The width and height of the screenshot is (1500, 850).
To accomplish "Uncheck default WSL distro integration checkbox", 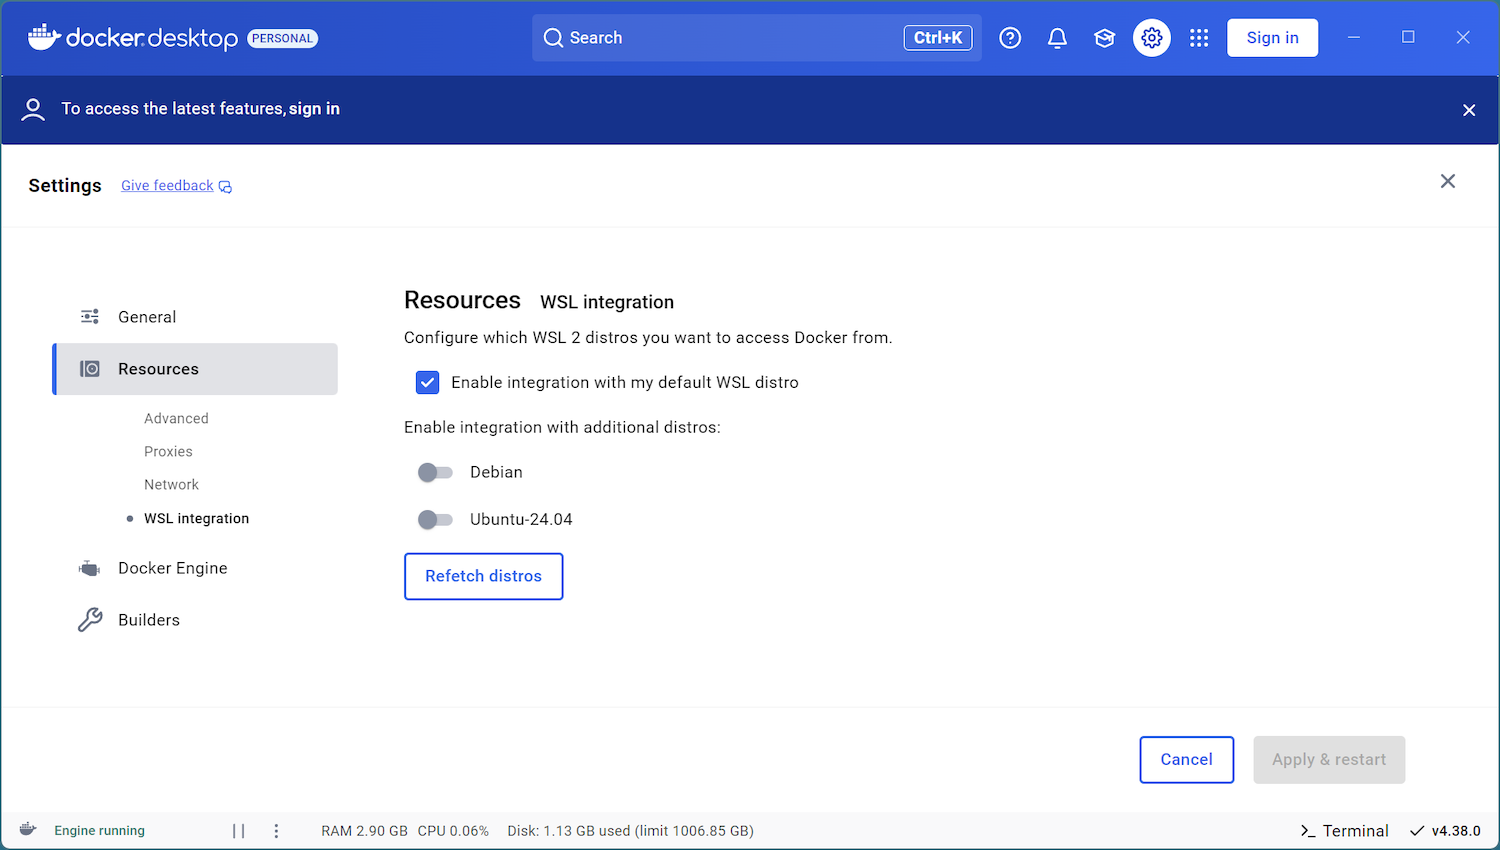I will [427, 382].
